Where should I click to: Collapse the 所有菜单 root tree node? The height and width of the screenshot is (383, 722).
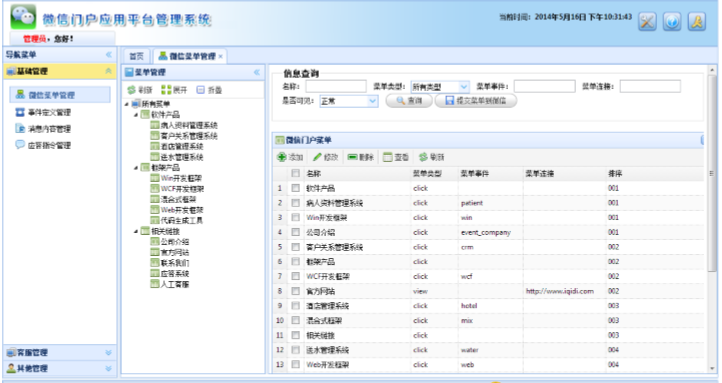click(127, 104)
